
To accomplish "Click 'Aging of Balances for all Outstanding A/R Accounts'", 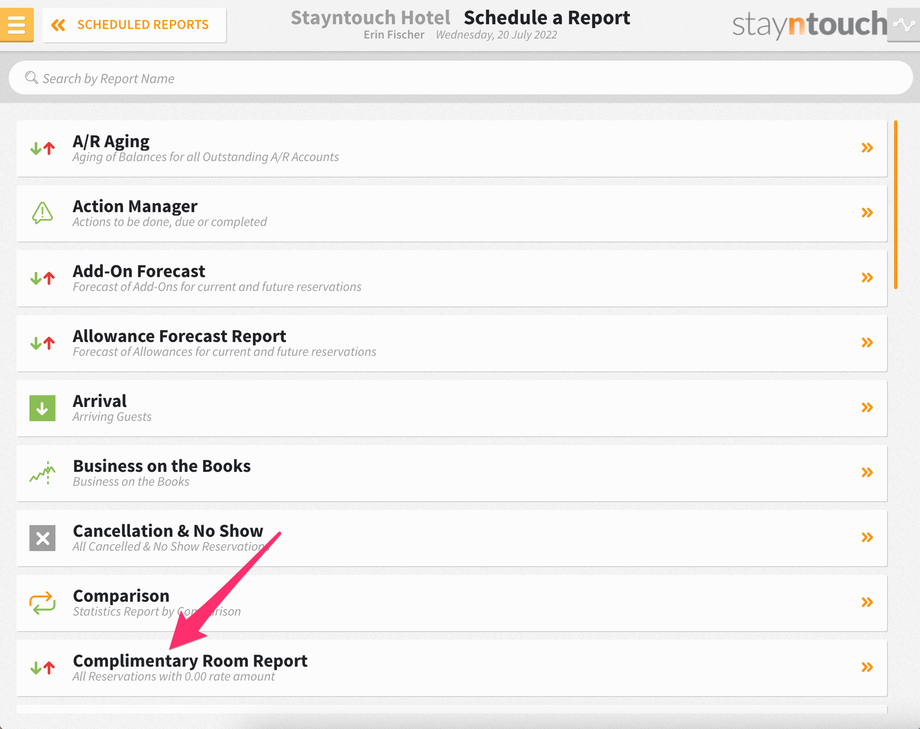I will [x=205, y=157].
